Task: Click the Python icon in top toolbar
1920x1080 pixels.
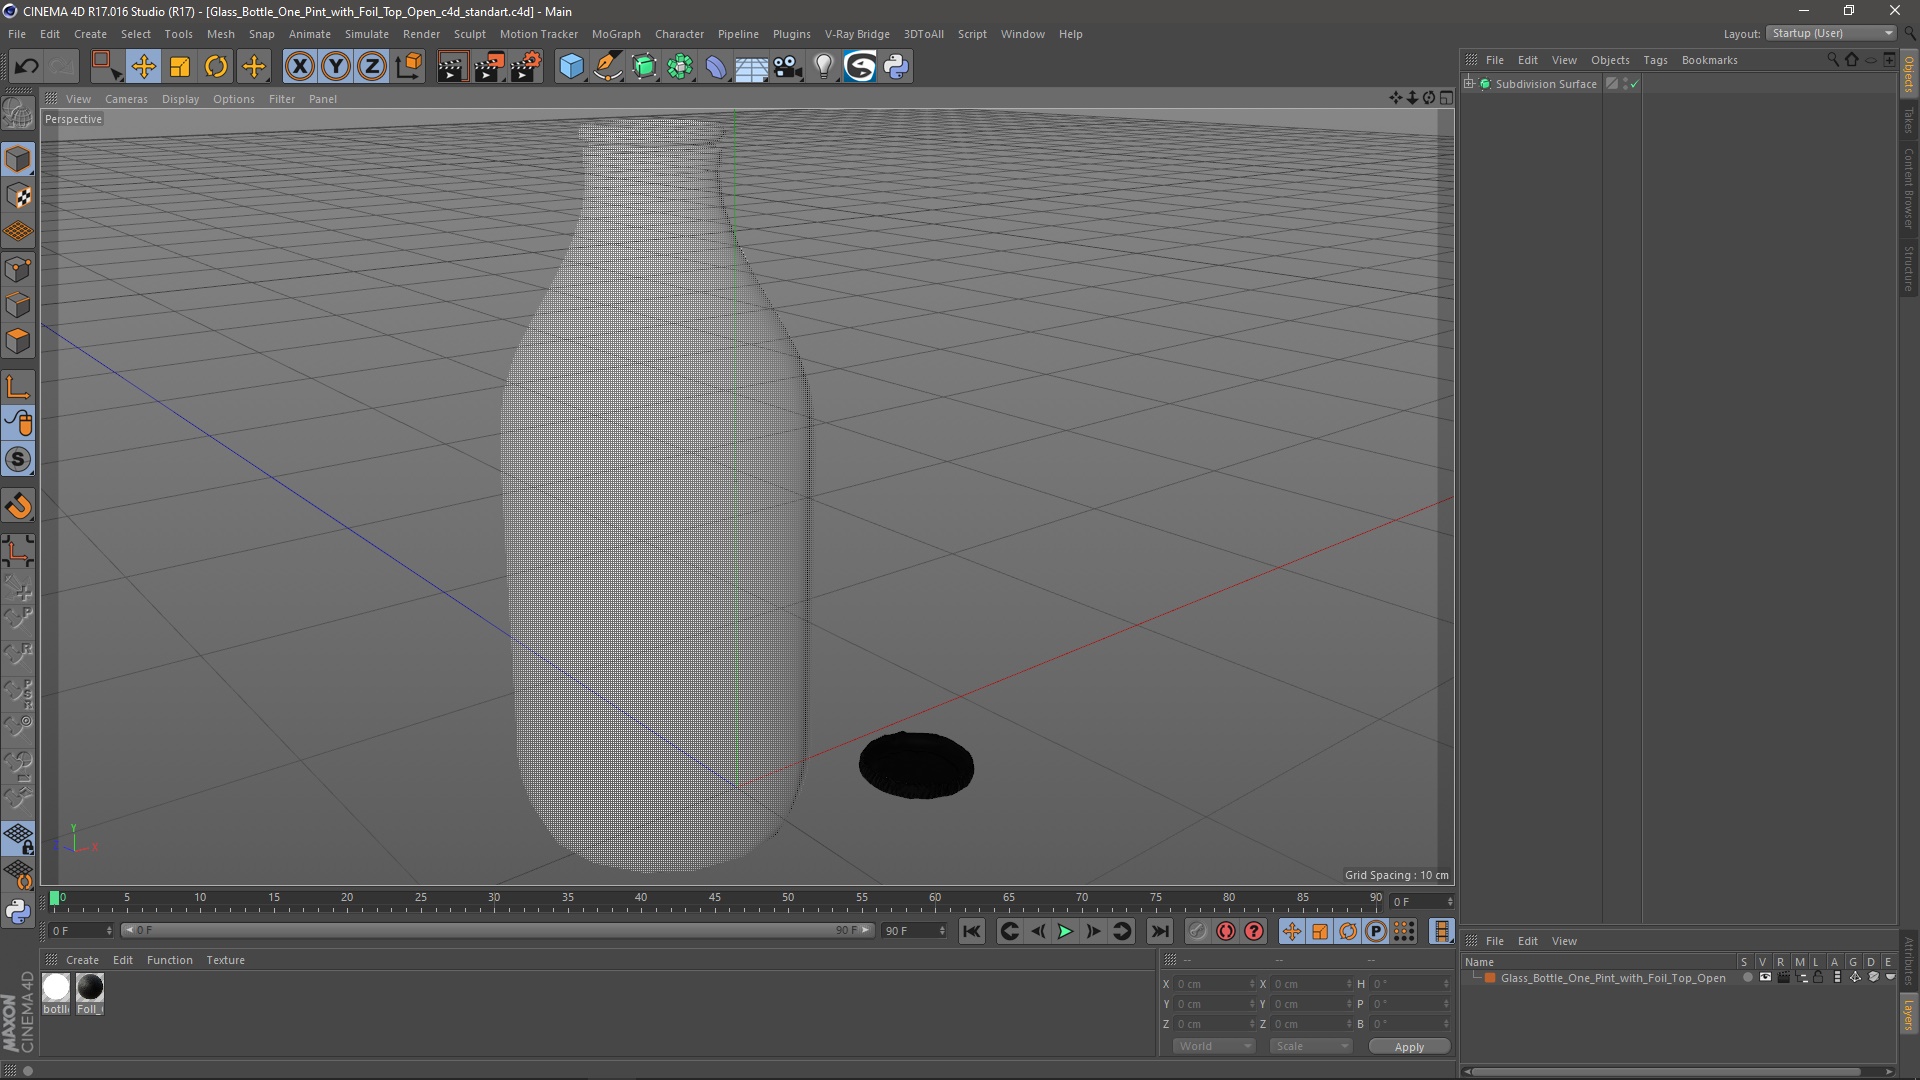Action: (x=896, y=67)
